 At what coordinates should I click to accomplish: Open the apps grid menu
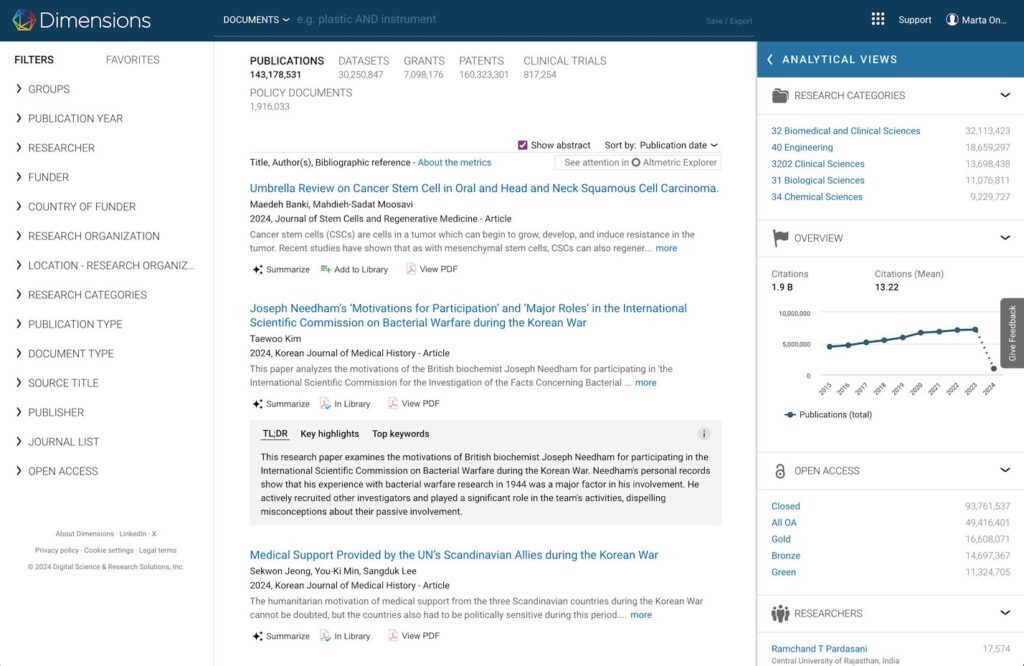(878, 19)
